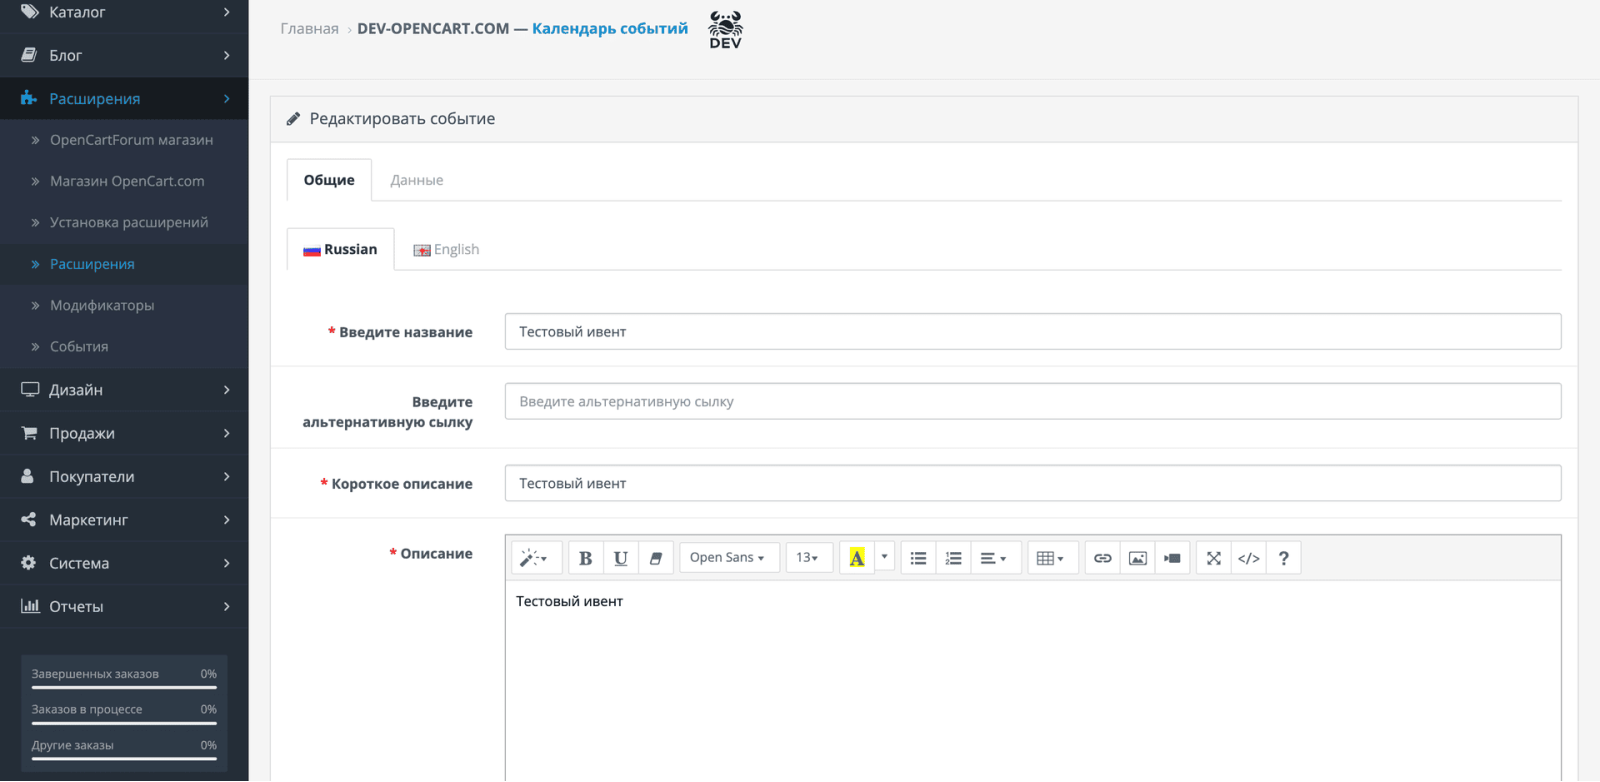
Task: Click the Система gear icon
Action: 28,563
